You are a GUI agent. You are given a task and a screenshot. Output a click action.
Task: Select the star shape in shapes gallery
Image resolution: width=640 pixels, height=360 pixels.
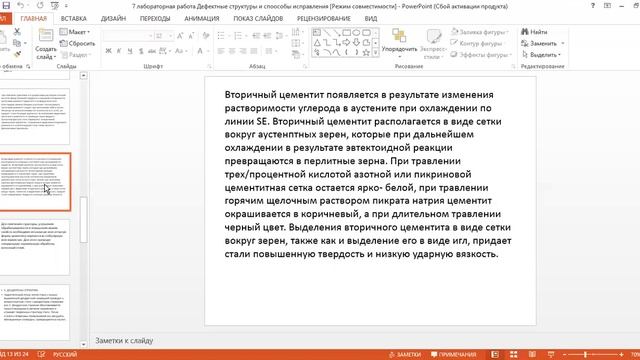[x=366, y=52]
